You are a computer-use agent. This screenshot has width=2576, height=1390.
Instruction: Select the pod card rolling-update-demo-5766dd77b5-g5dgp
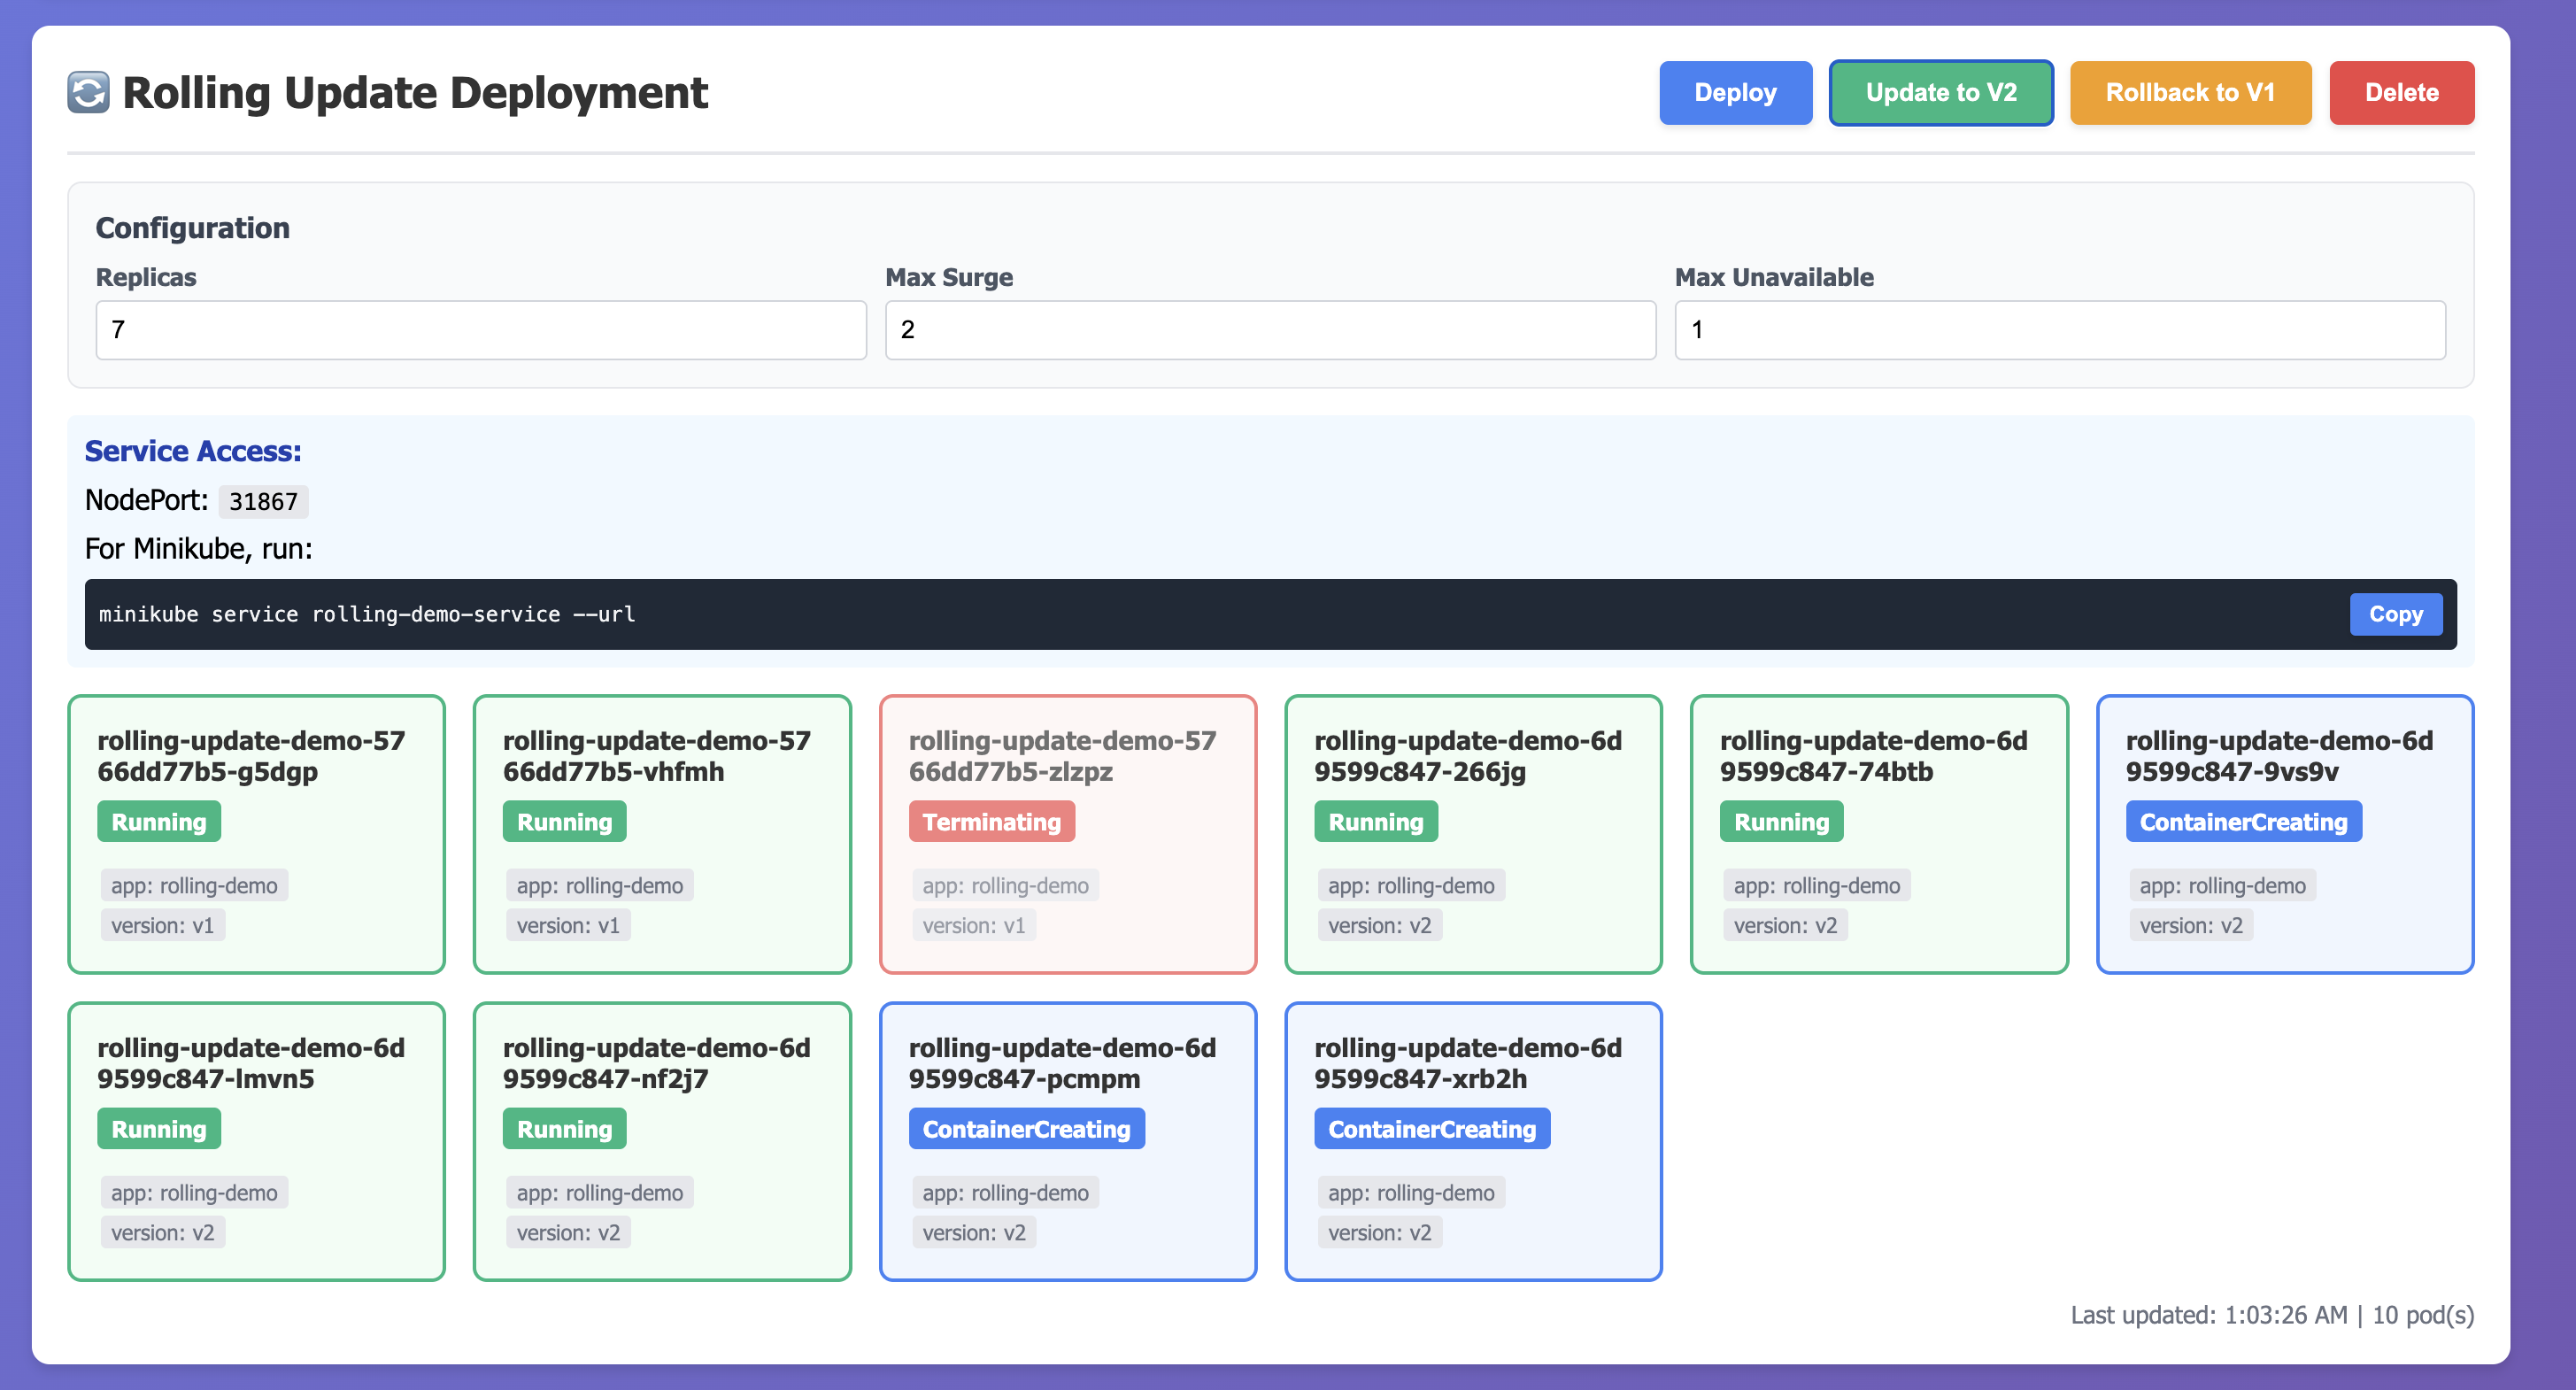coord(256,834)
